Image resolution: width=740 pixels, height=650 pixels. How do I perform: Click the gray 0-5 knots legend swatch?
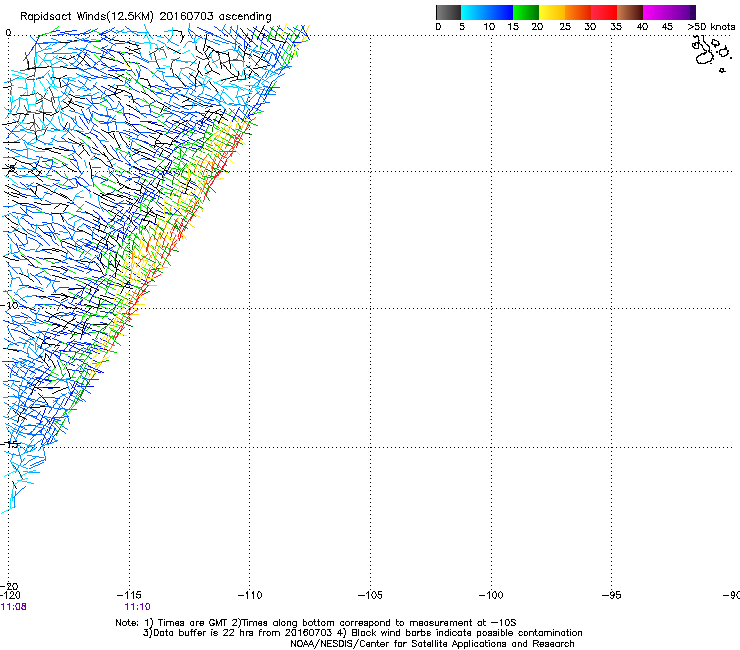(x=448, y=12)
